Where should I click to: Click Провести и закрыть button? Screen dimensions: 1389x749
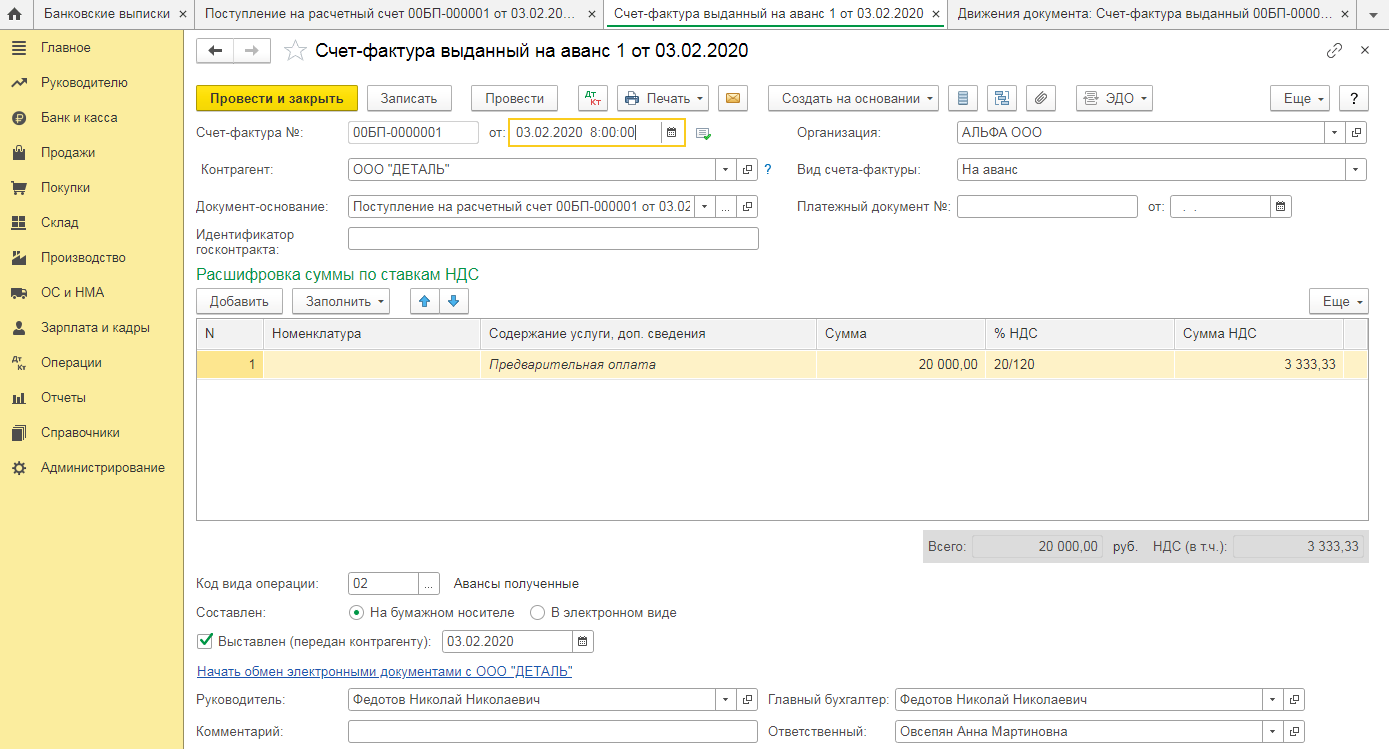(277, 98)
